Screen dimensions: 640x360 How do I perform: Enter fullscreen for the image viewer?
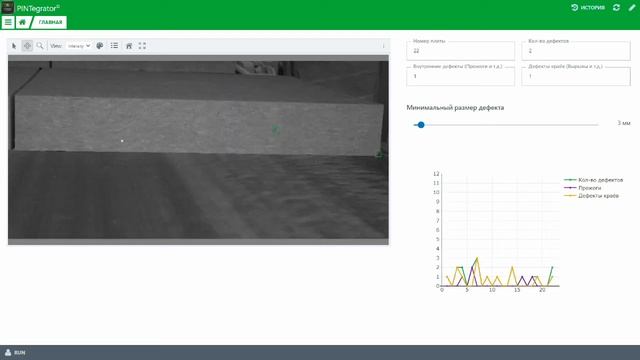pyautogui.click(x=142, y=46)
